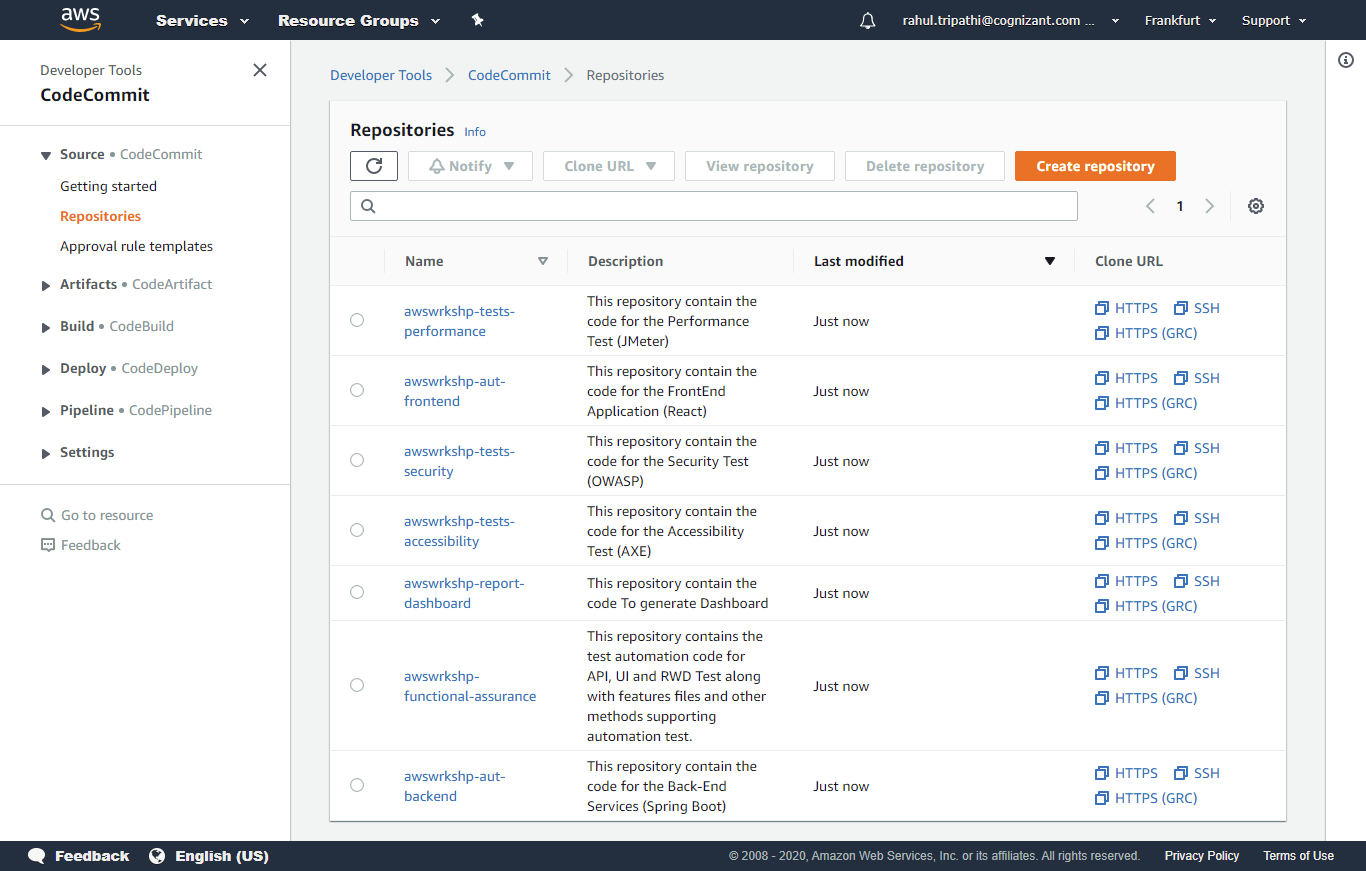This screenshot has width=1366, height=871.
Task: Copy SSH clone URL for awswrkshp-aut-backend
Action: (1197, 773)
